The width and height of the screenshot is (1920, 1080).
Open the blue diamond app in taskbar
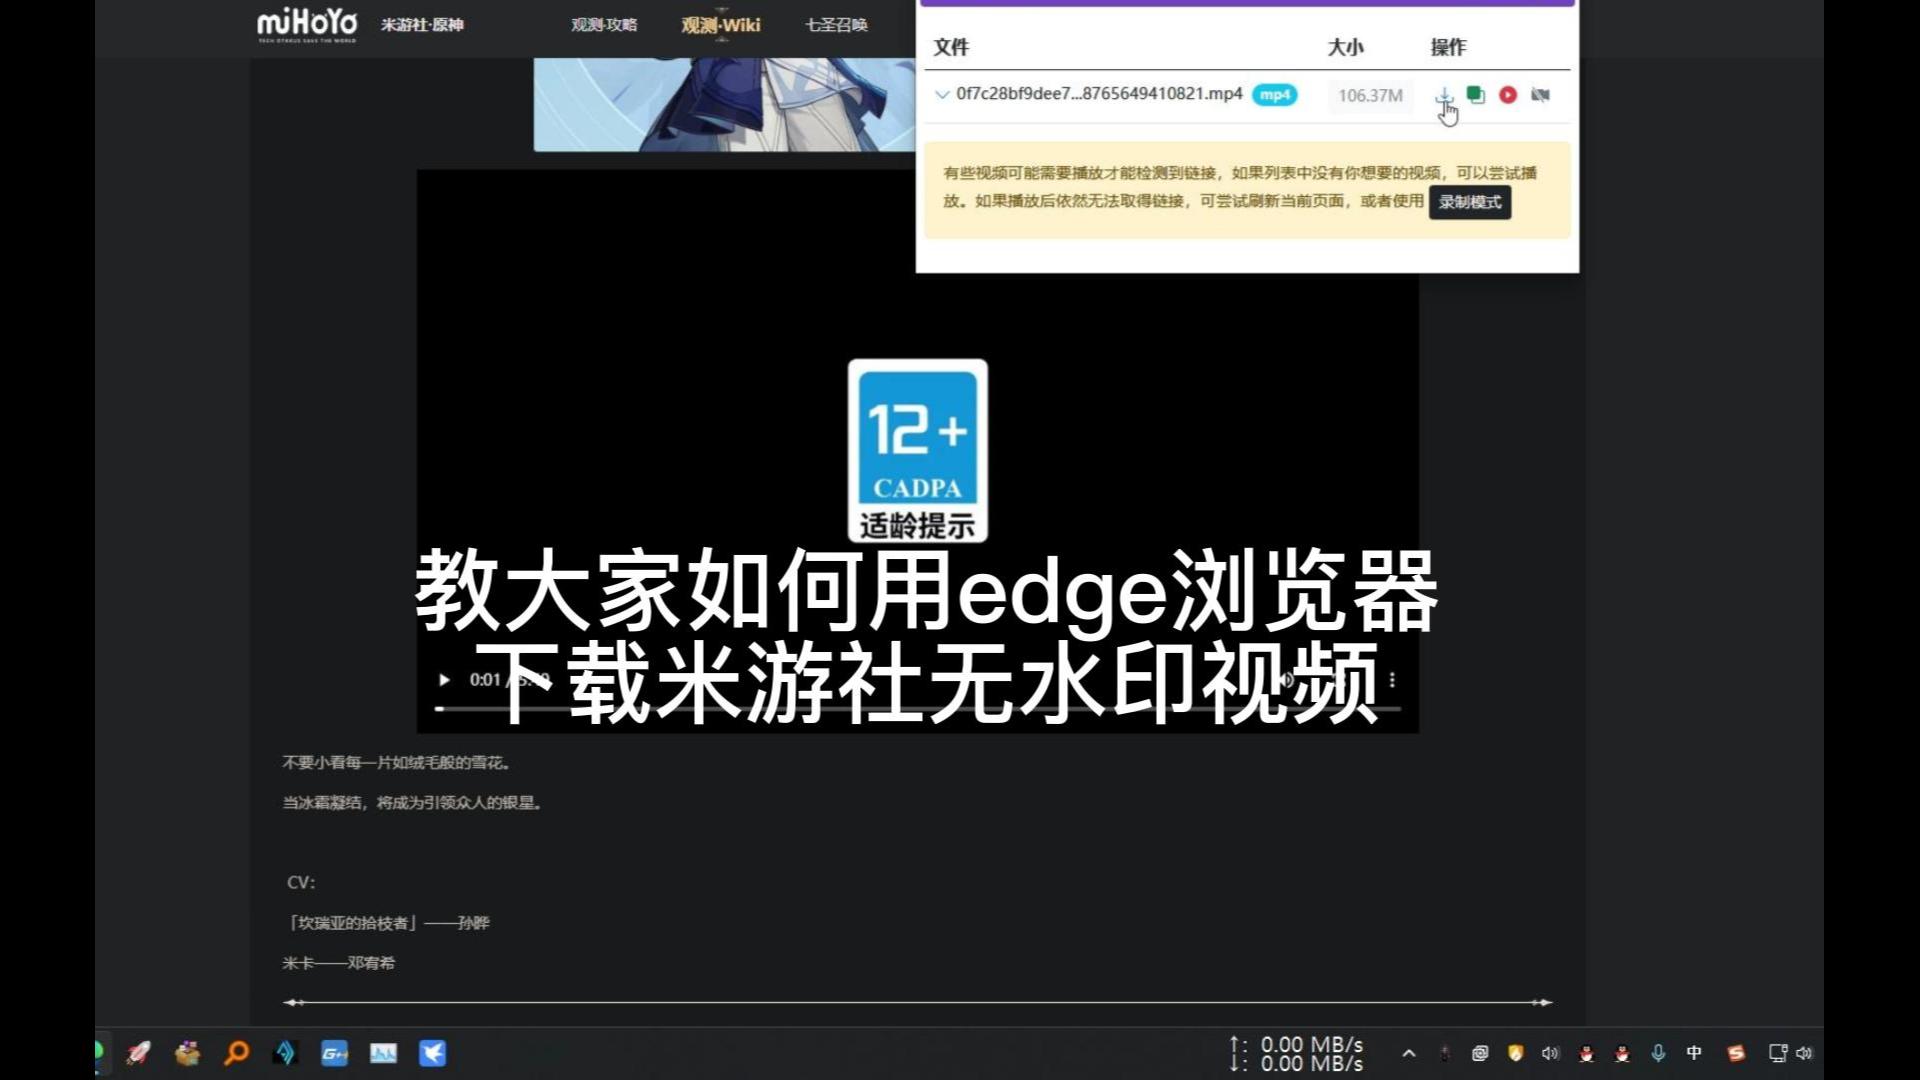pos(285,1053)
